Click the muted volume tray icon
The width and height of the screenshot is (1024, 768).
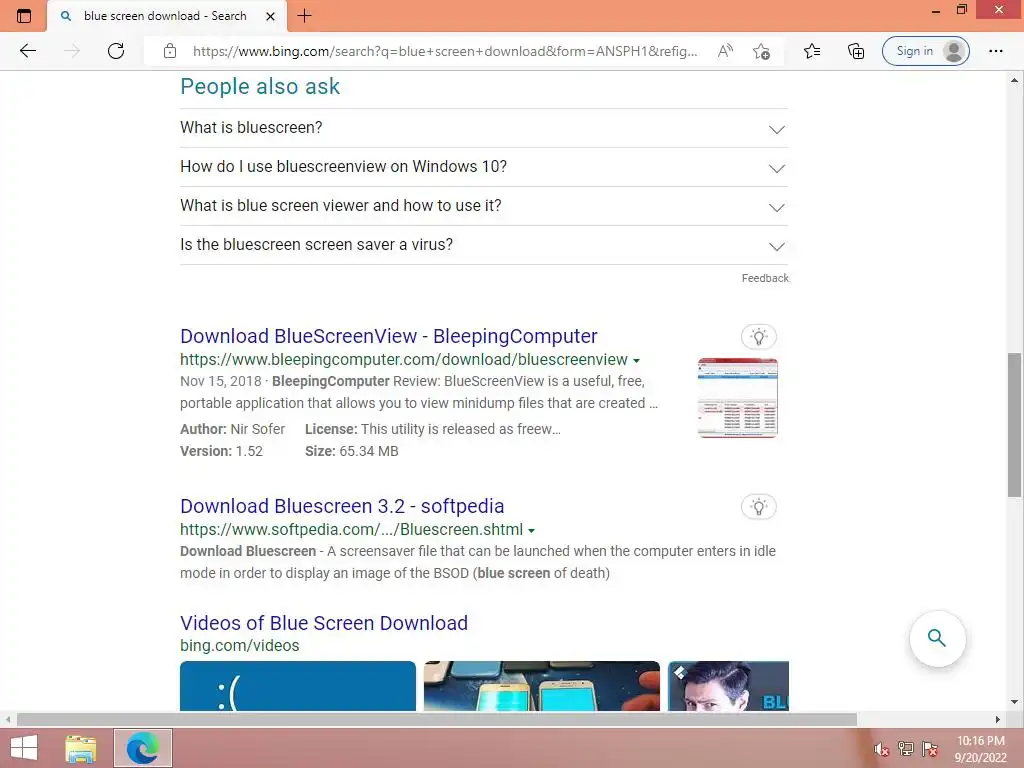pos(881,749)
